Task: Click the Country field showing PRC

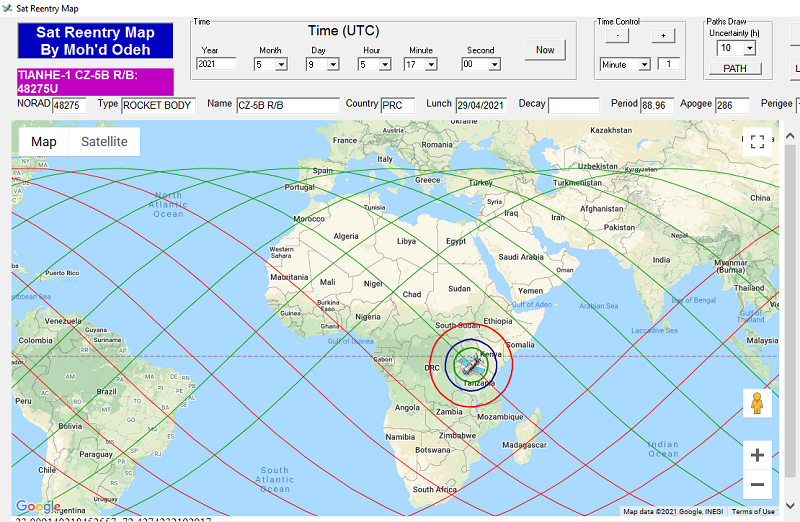Action: (397, 106)
